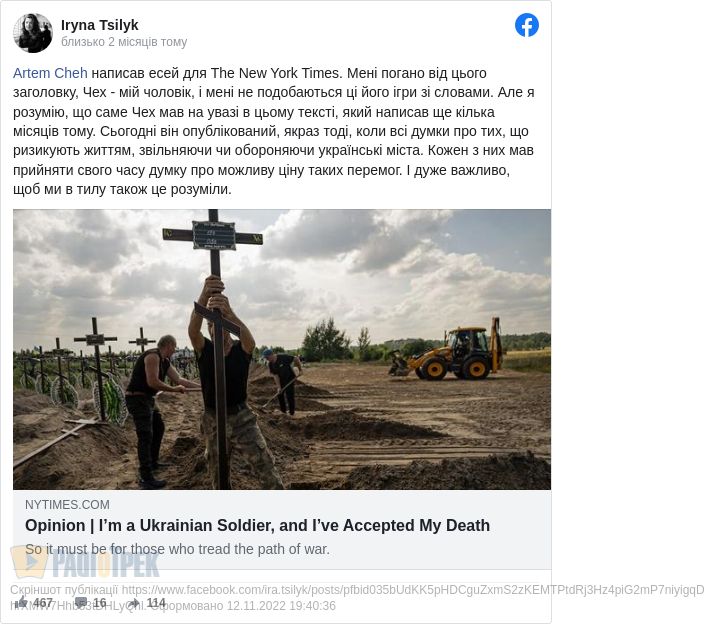
Task: Click the thumbs-up likes icon
Action: (22, 603)
